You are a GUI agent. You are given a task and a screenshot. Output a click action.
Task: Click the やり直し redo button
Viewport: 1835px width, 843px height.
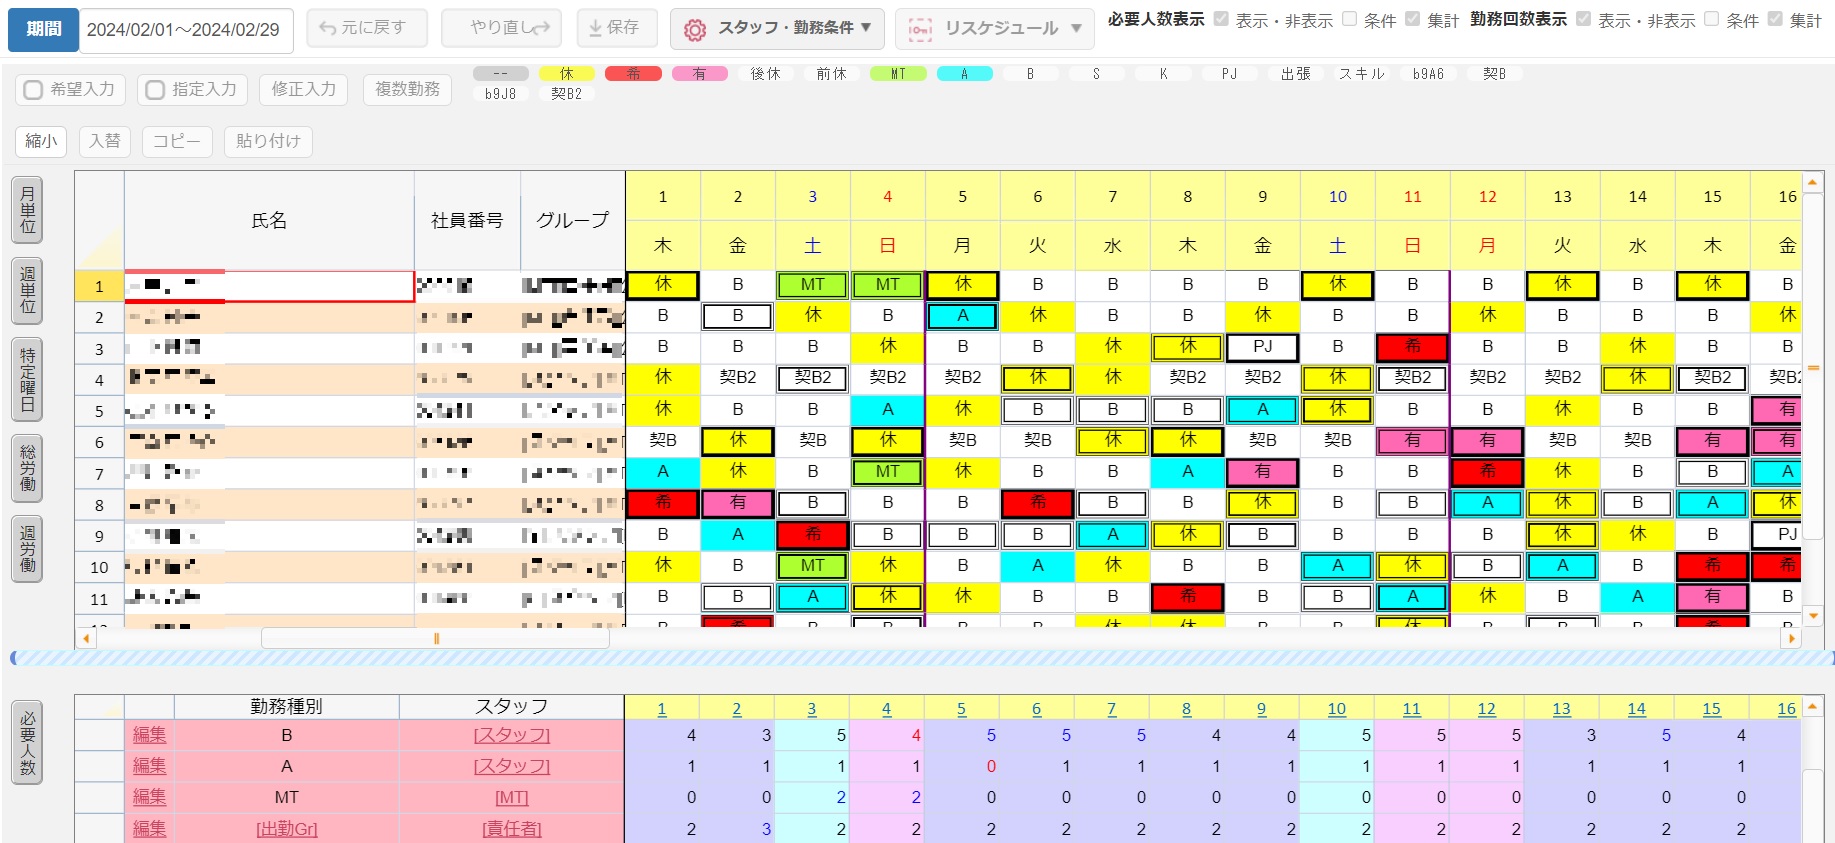click(501, 28)
